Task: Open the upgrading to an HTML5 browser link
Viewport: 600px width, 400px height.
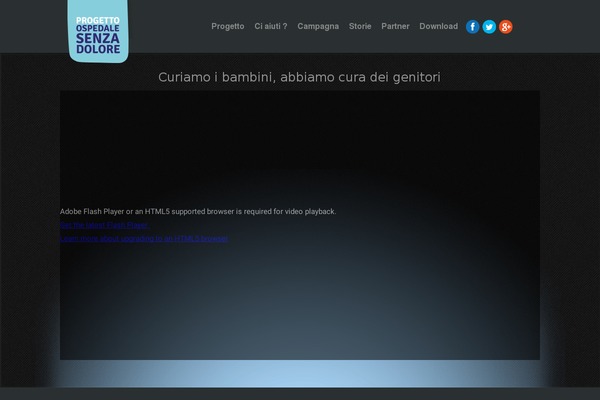Action: (x=144, y=238)
